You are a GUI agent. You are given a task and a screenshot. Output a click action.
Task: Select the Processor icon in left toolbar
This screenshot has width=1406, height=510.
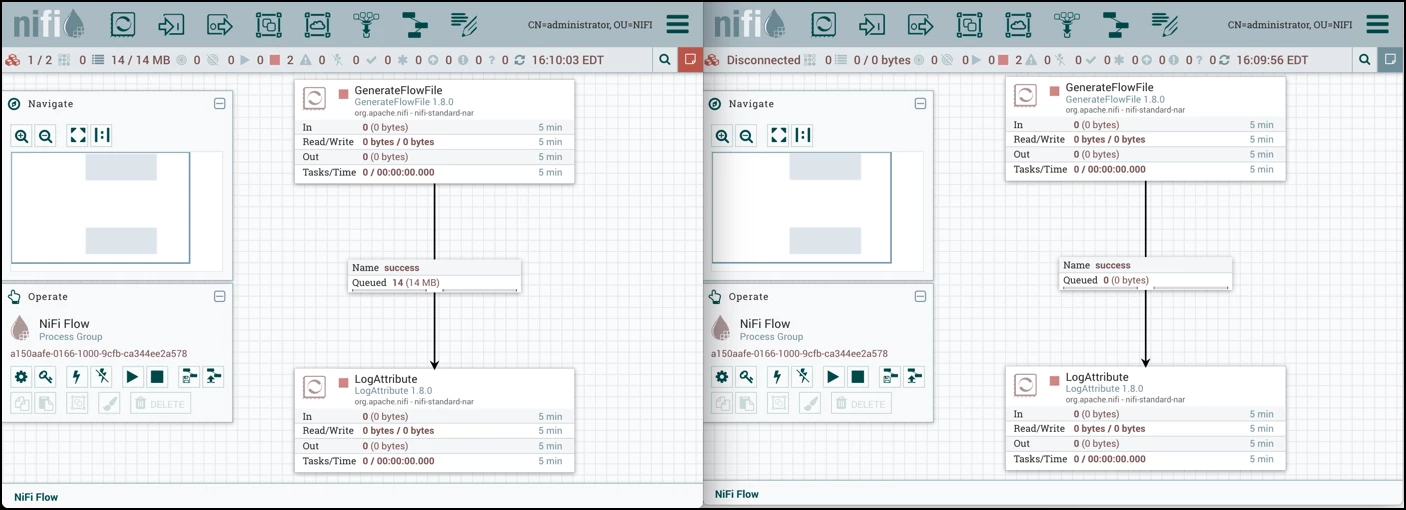click(x=122, y=24)
